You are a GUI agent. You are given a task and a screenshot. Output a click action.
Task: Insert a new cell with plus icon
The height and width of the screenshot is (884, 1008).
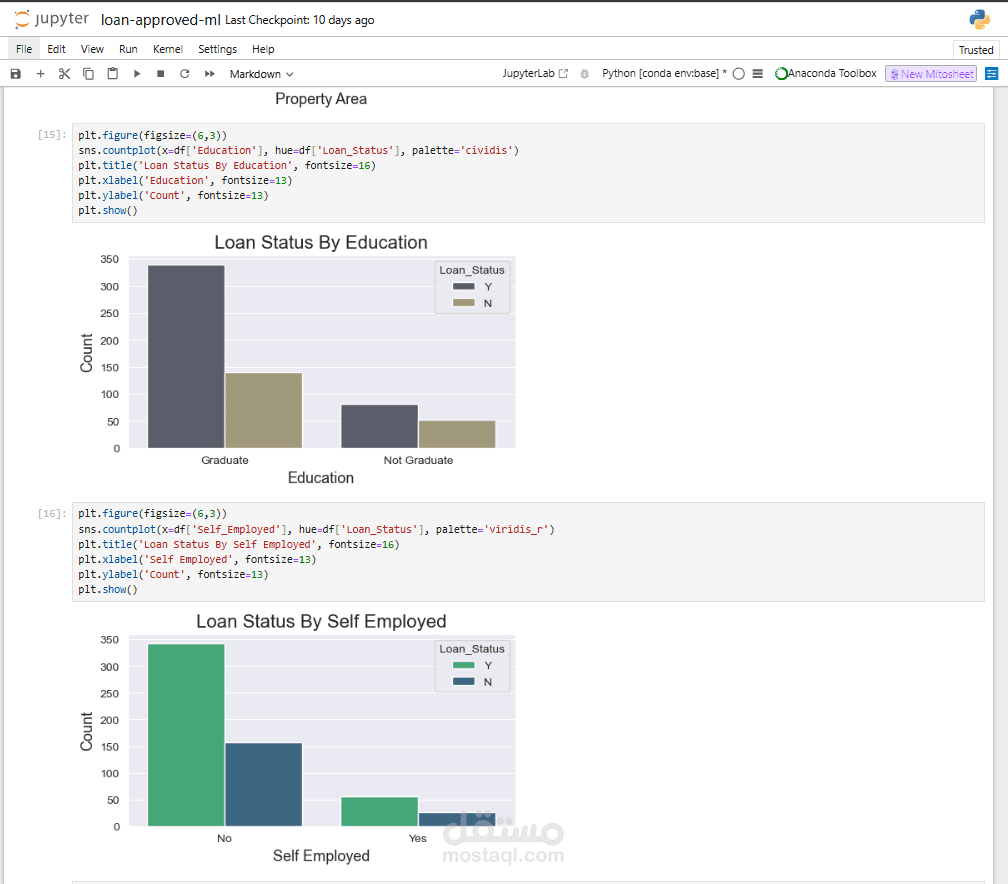(40, 74)
